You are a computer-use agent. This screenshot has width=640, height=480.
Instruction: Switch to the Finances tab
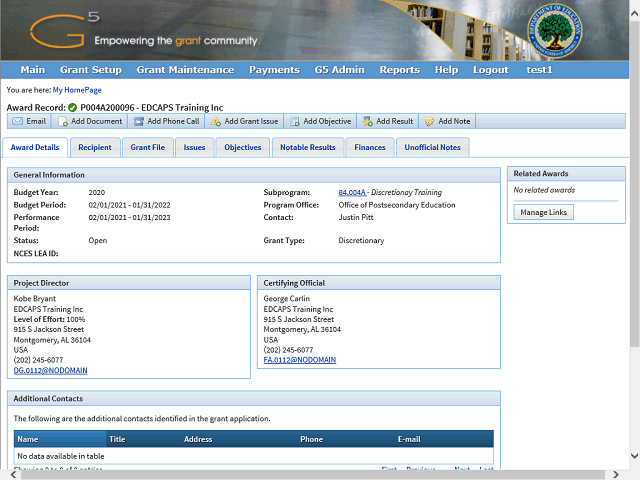(x=370, y=147)
